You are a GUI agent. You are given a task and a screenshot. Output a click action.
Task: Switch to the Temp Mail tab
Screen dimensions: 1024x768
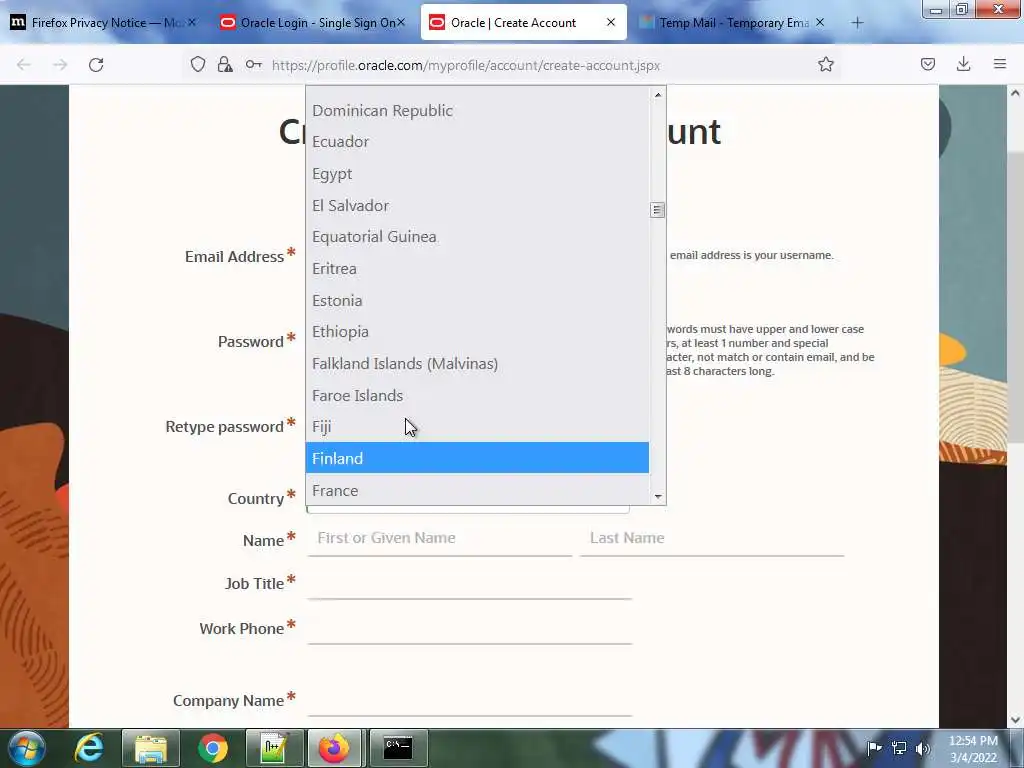tap(733, 23)
